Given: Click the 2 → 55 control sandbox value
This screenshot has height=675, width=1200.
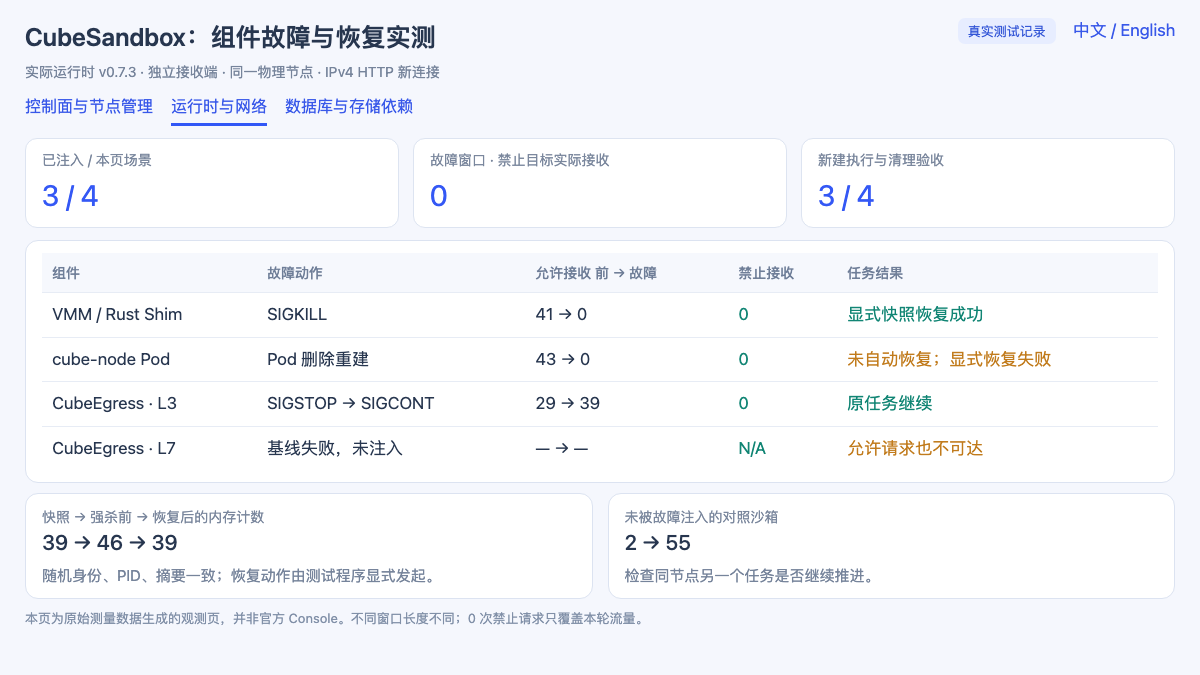Looking at the screenshot, I should pyautogui.click(x=658, y=543).
